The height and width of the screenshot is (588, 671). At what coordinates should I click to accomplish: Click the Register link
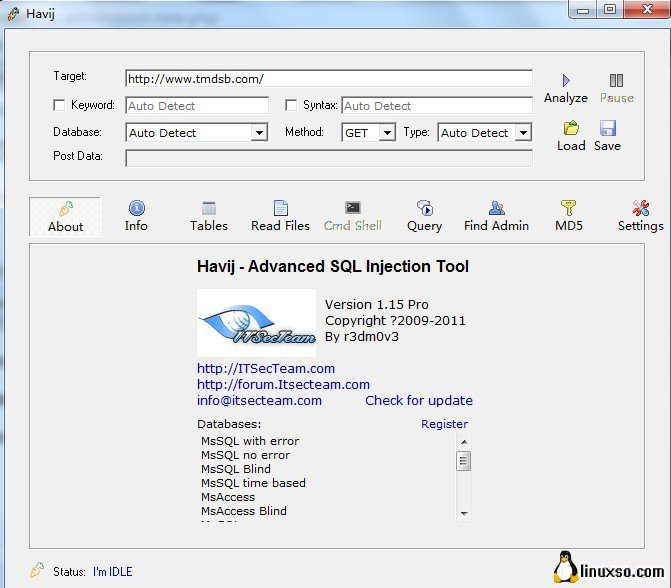tap(444, 424)
